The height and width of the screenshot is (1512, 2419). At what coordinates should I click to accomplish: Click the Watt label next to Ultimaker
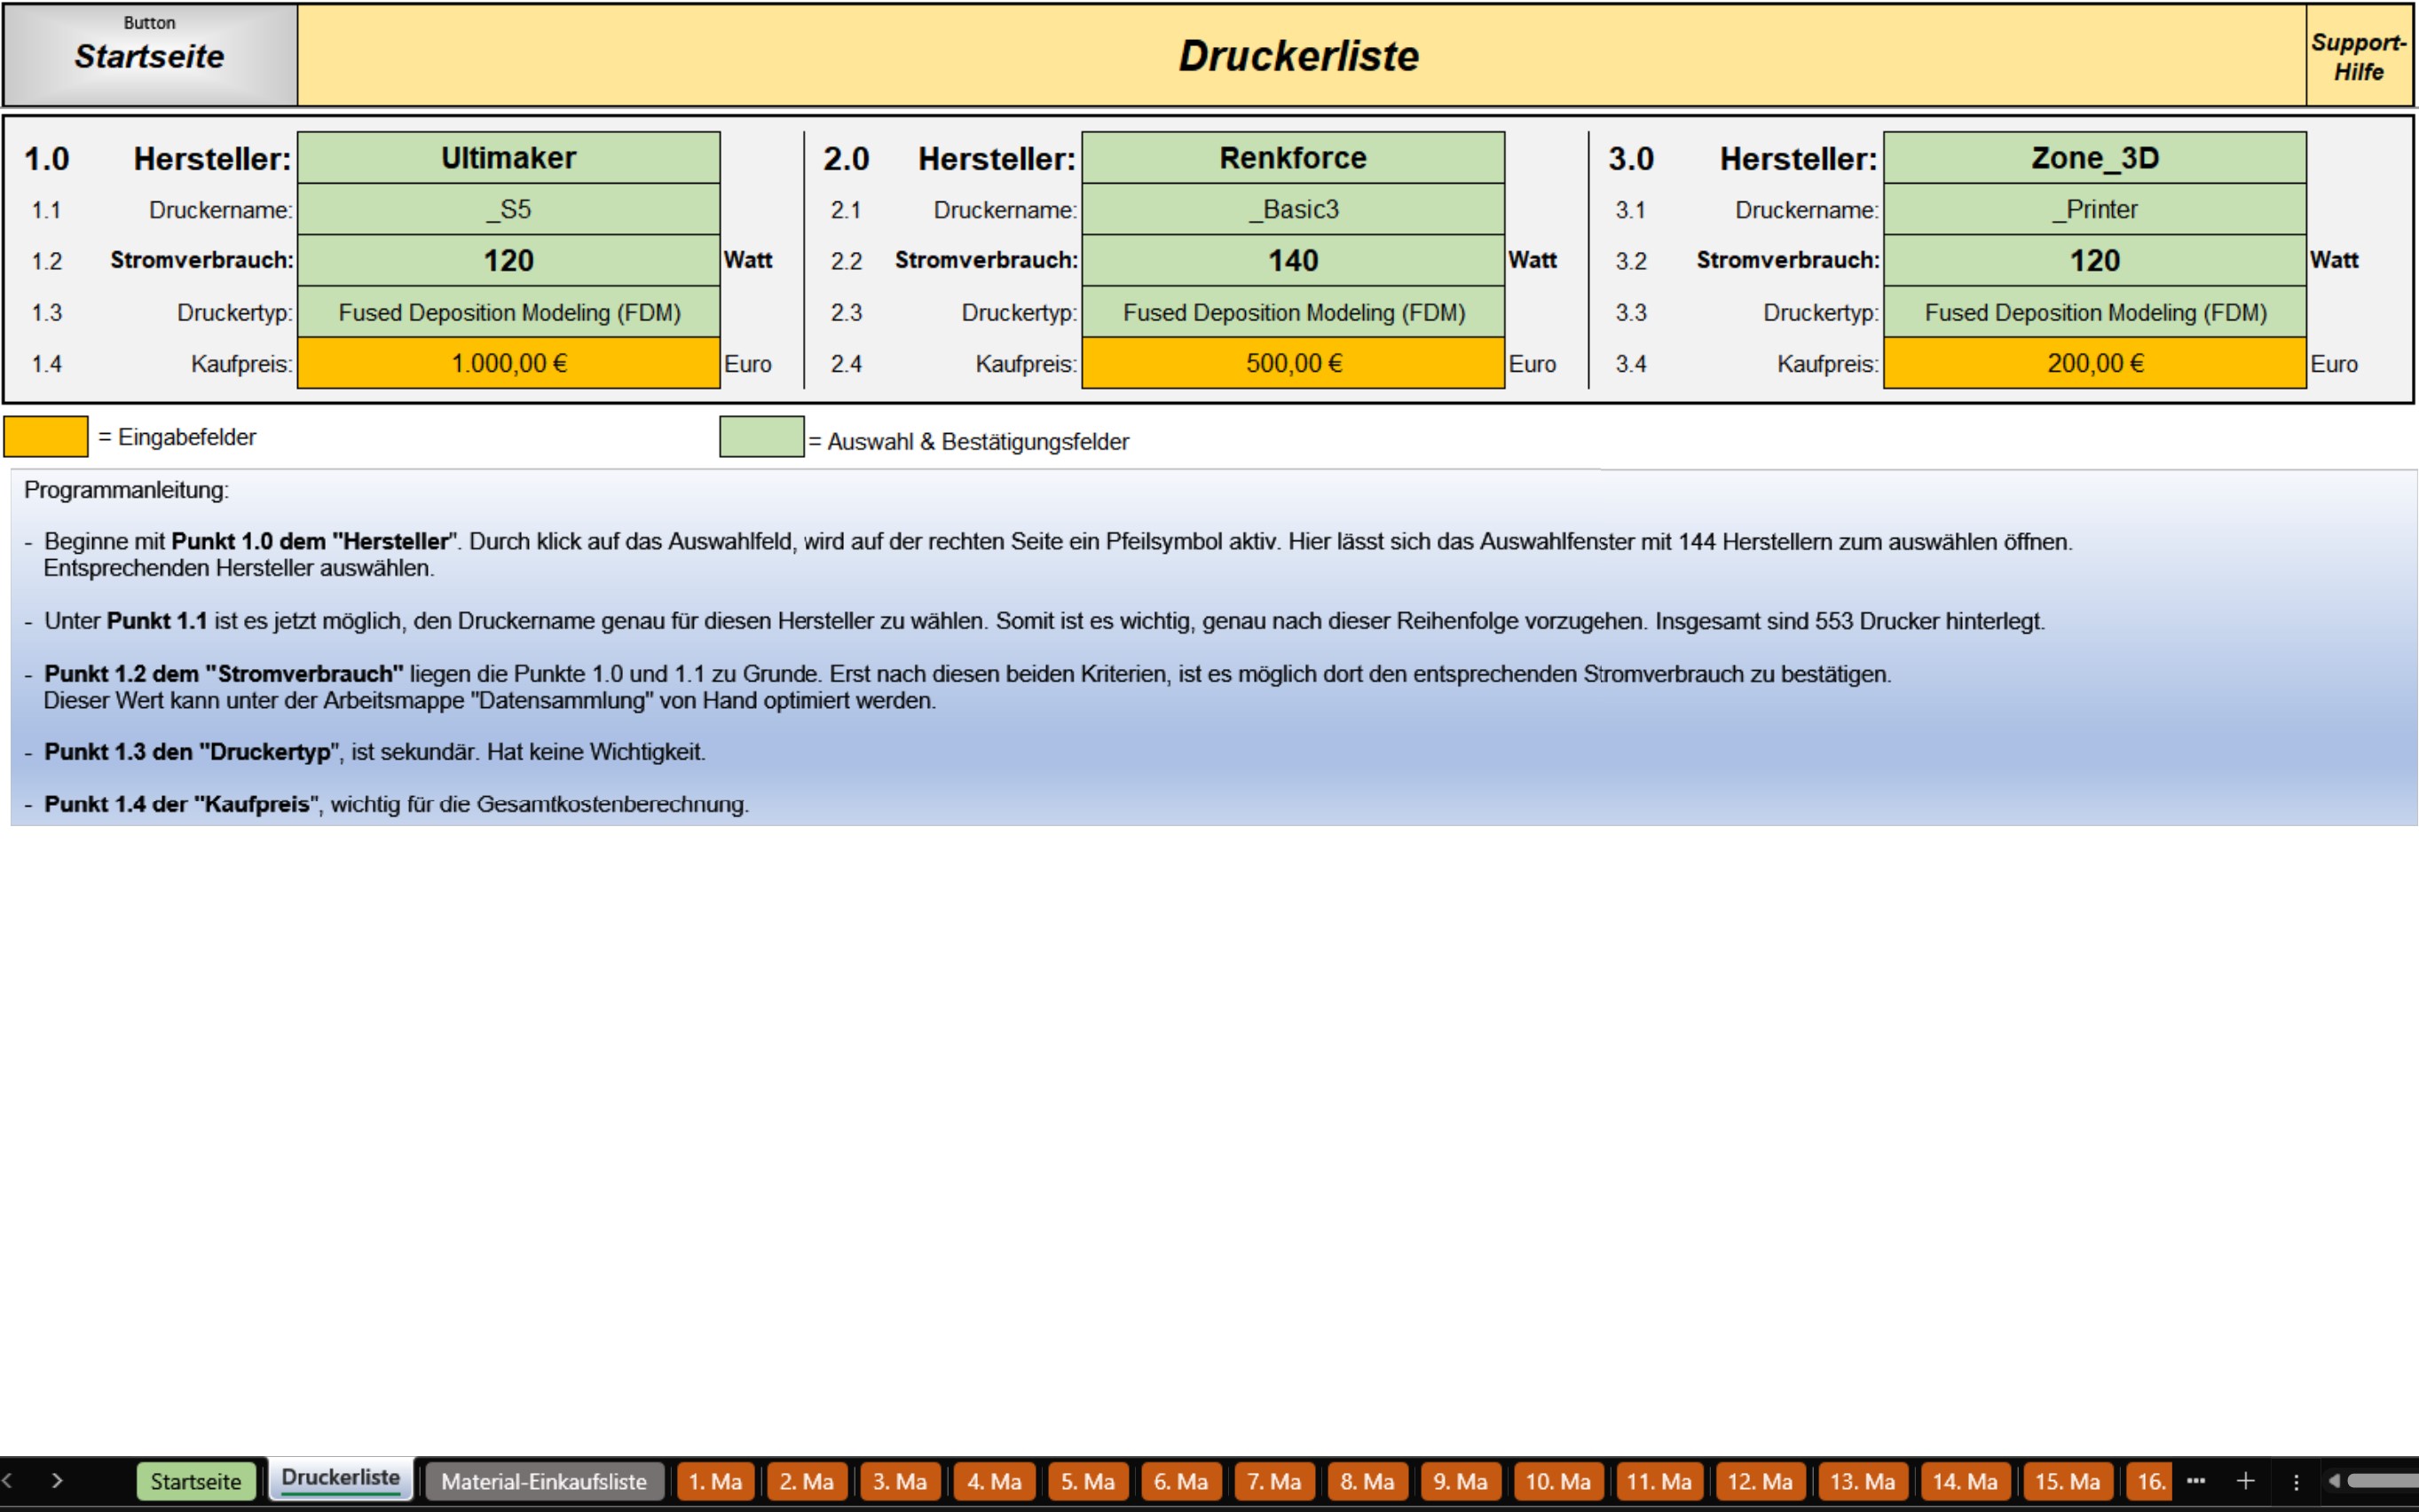[x=748, y=260]
